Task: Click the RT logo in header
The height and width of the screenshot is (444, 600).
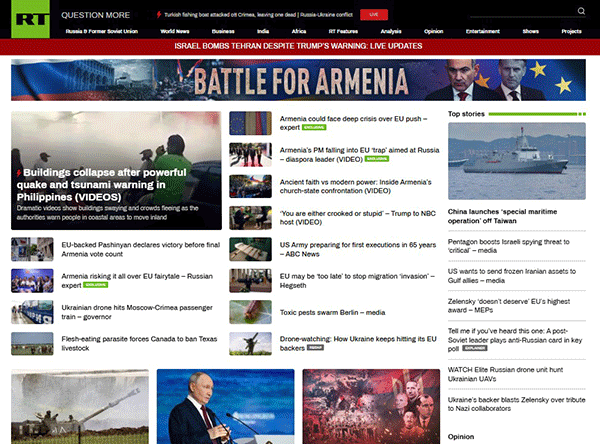Action: [30, 19]
